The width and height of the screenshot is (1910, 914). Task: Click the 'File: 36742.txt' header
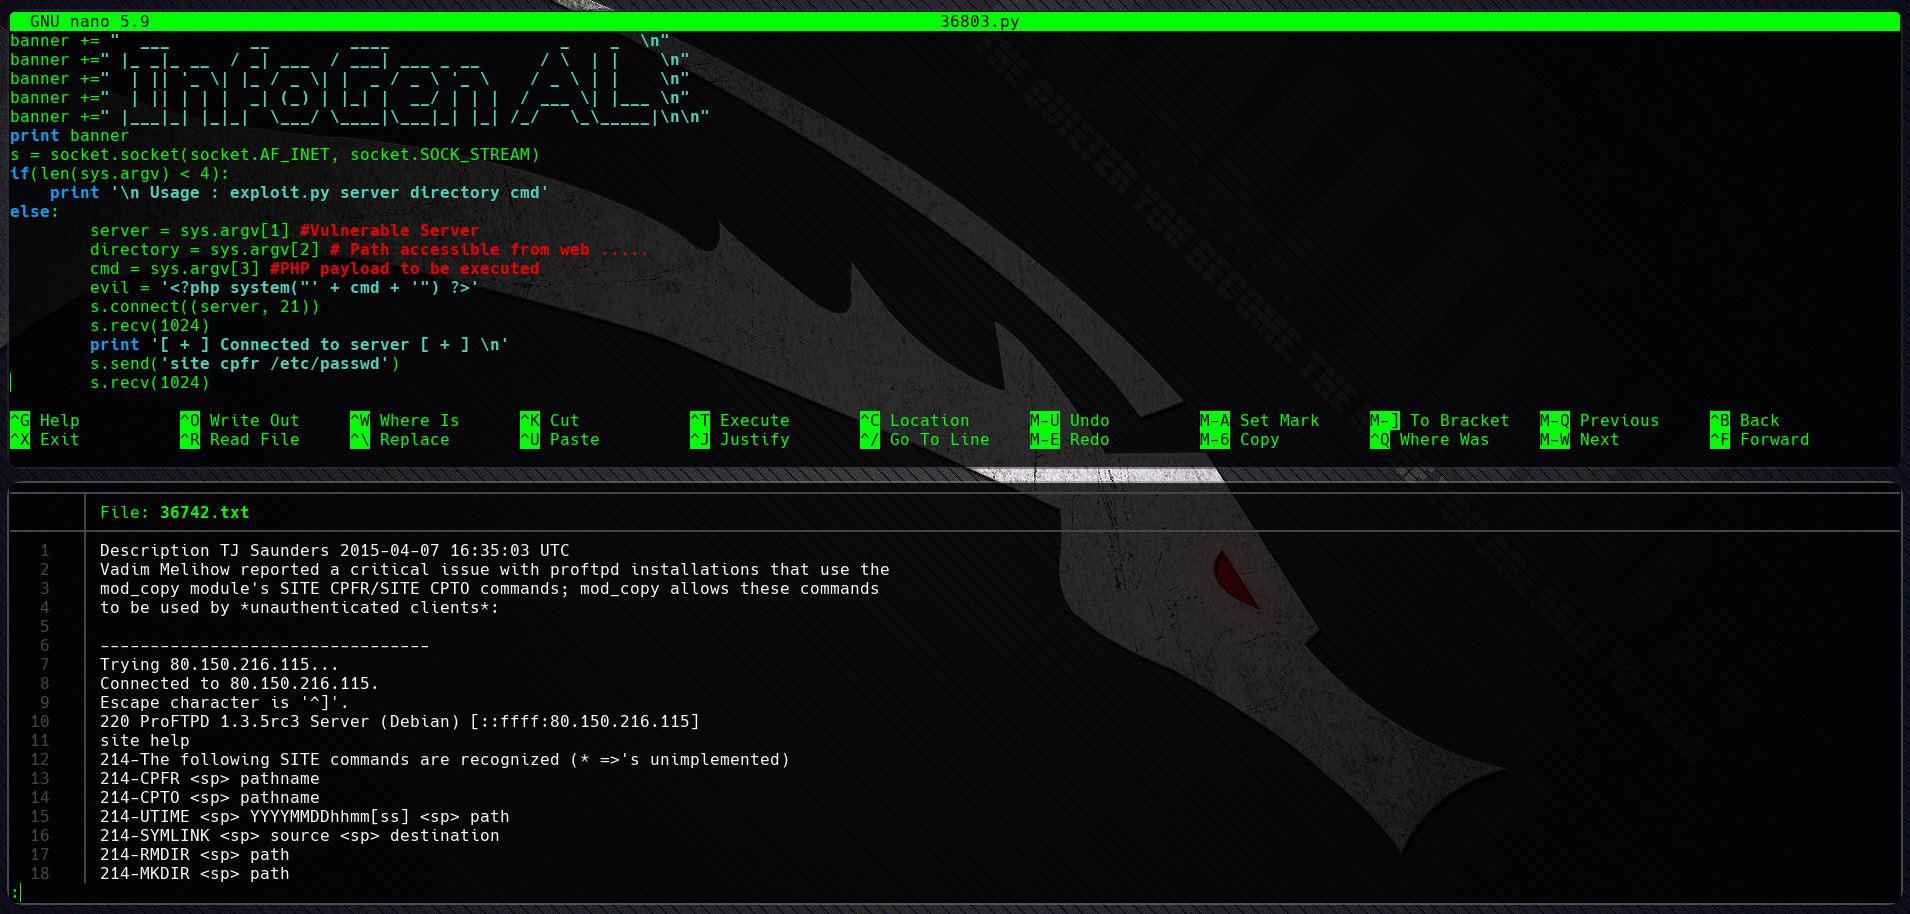pyautogui.click(x=175, y=512)
